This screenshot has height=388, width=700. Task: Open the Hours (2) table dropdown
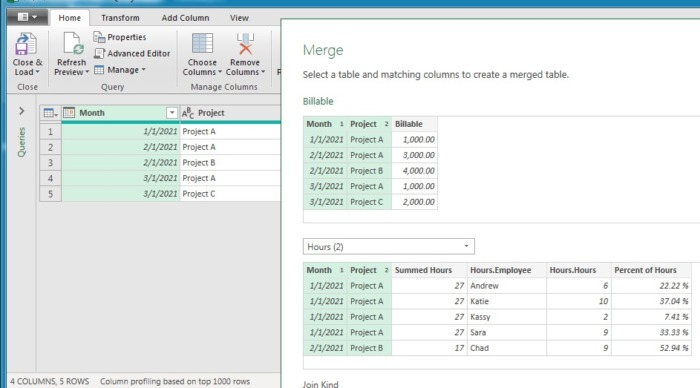pos(388,246)
